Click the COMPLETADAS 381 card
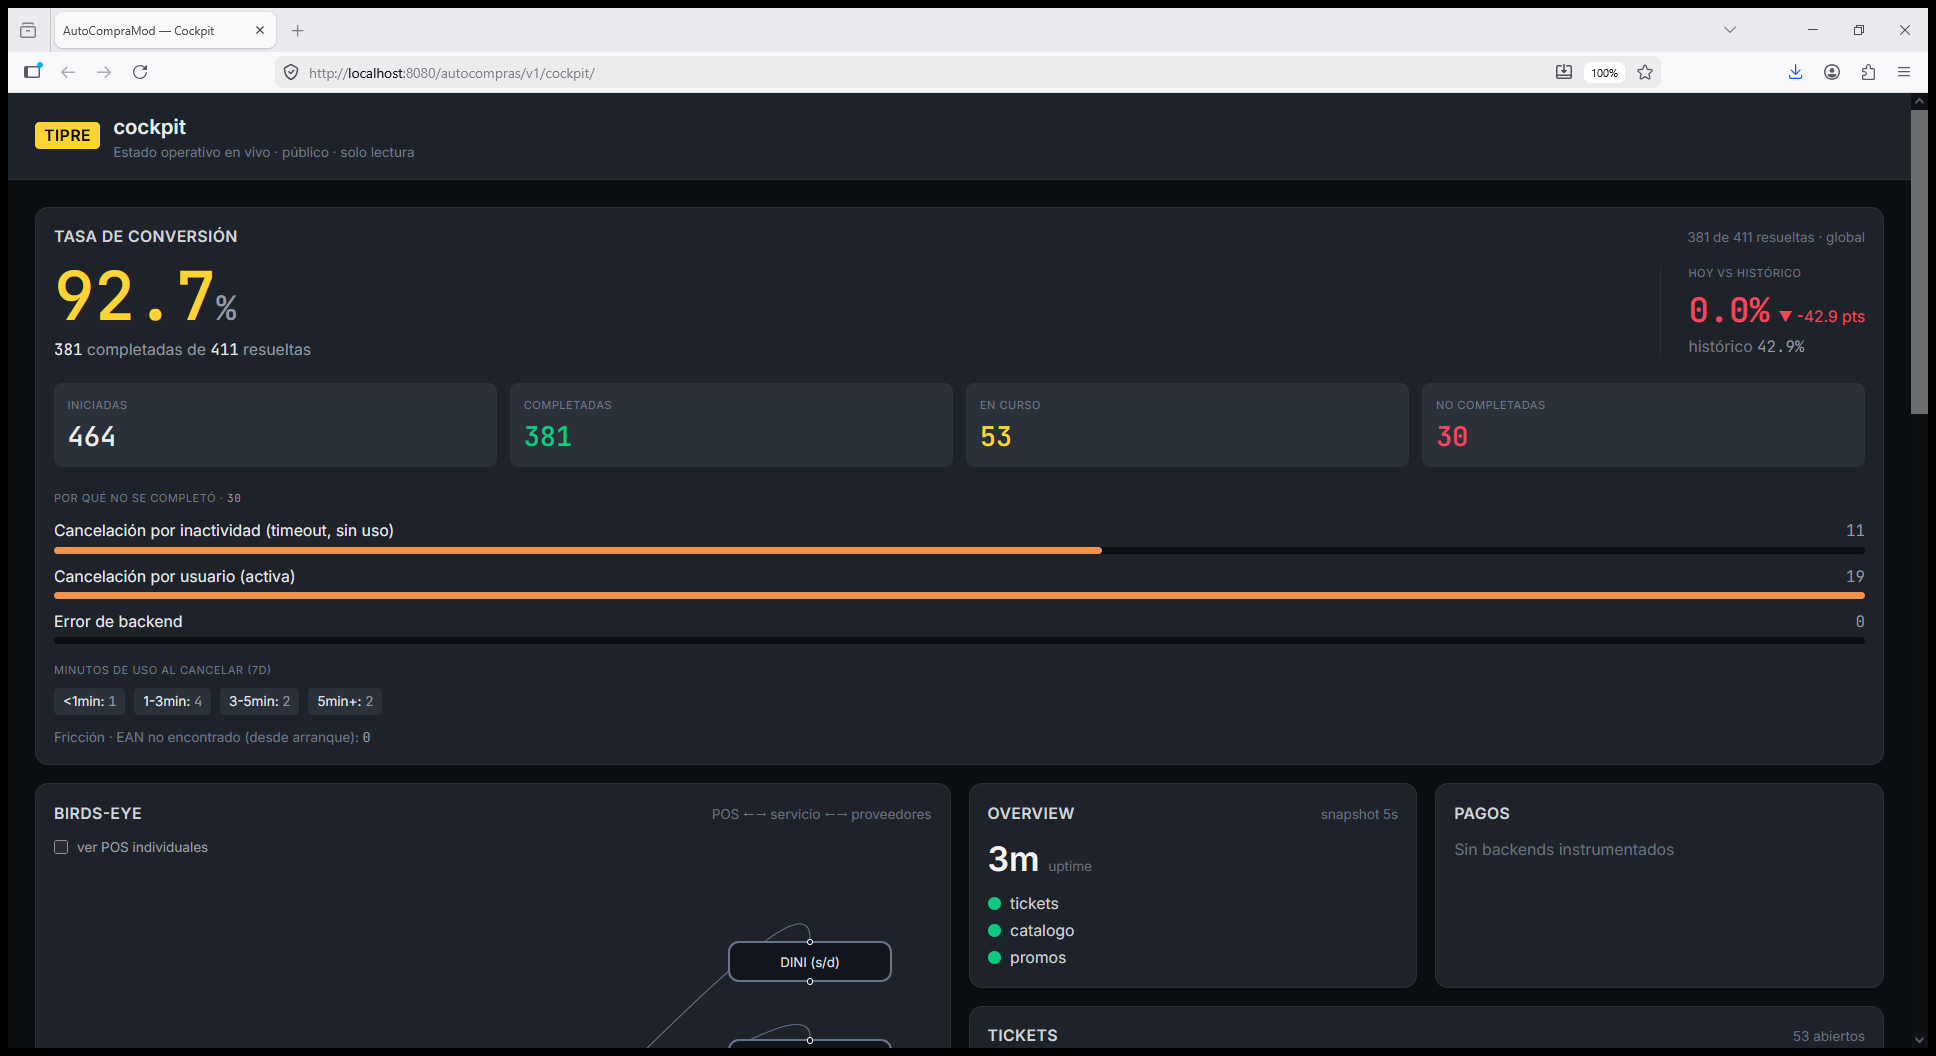 point(731,425)
